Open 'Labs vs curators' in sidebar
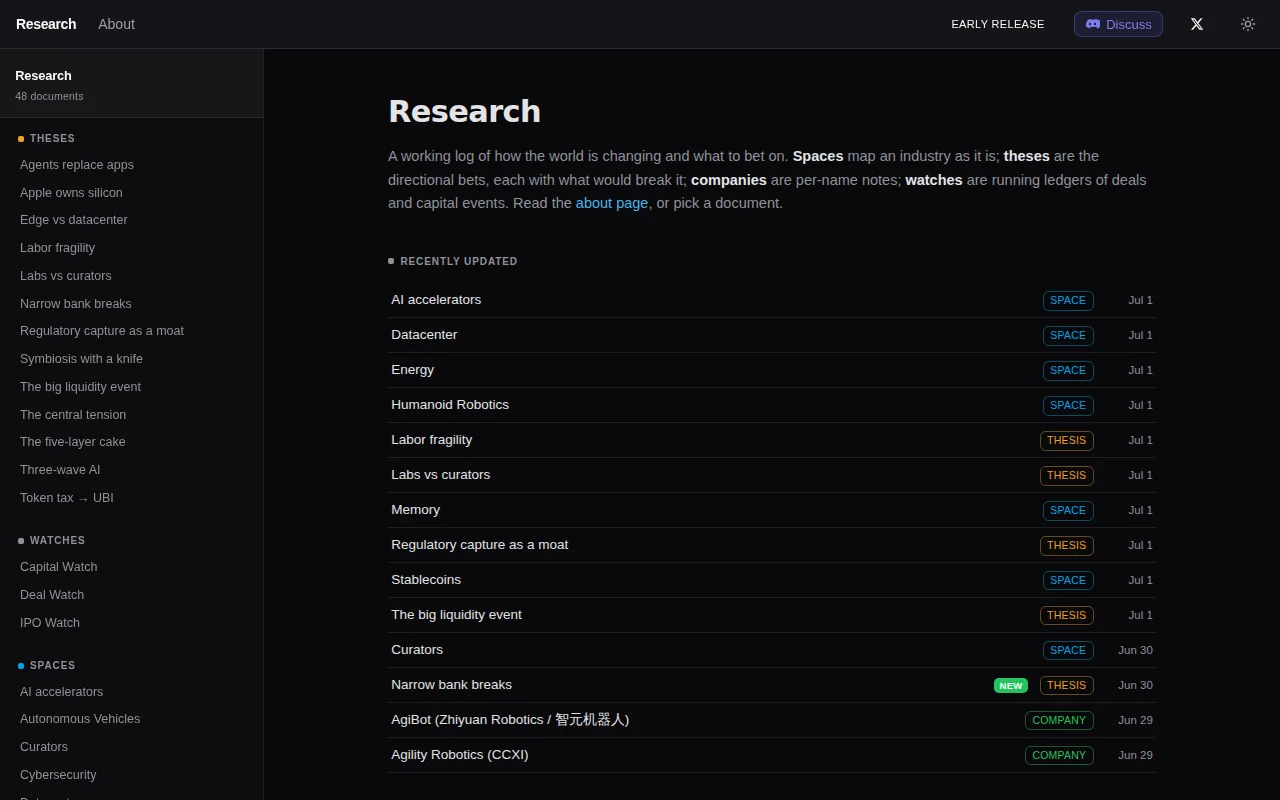 (x=66, y=276)
